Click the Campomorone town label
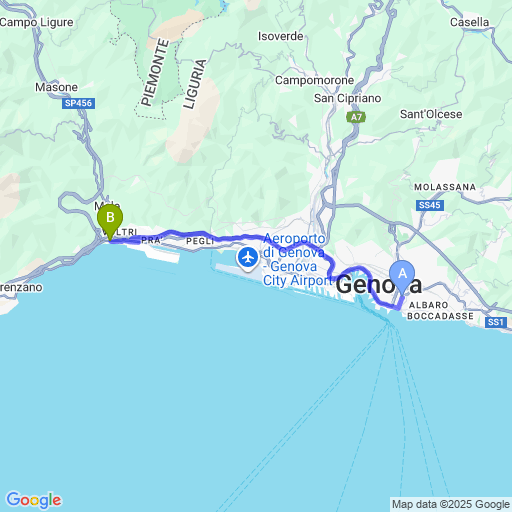Image resolution: width=512 pixels, height=512 pixels. point(314,80)
